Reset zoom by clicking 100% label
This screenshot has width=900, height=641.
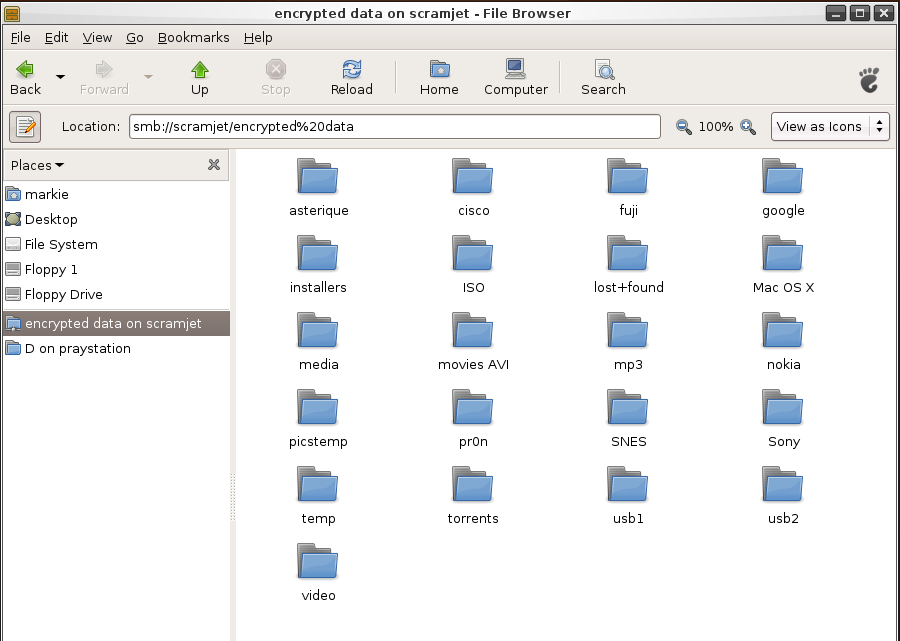pos(716,127)
